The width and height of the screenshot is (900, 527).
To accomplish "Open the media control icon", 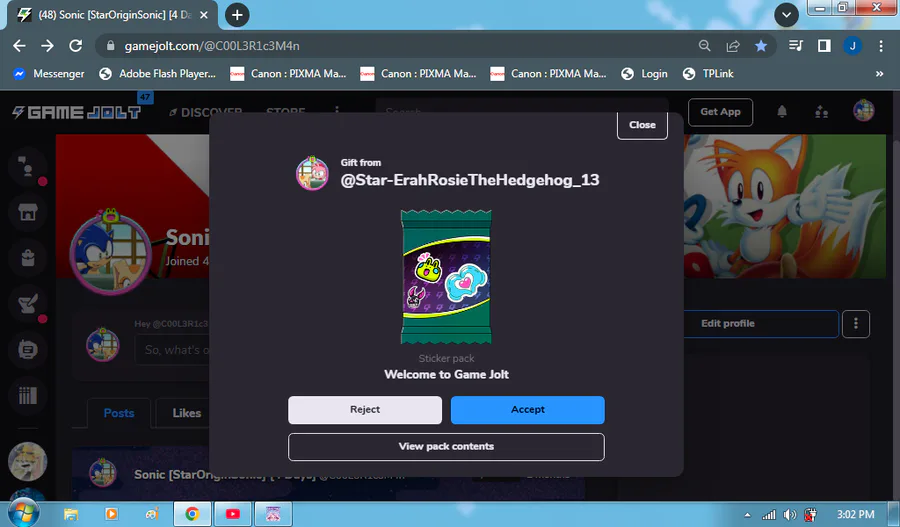I will 796,46.
